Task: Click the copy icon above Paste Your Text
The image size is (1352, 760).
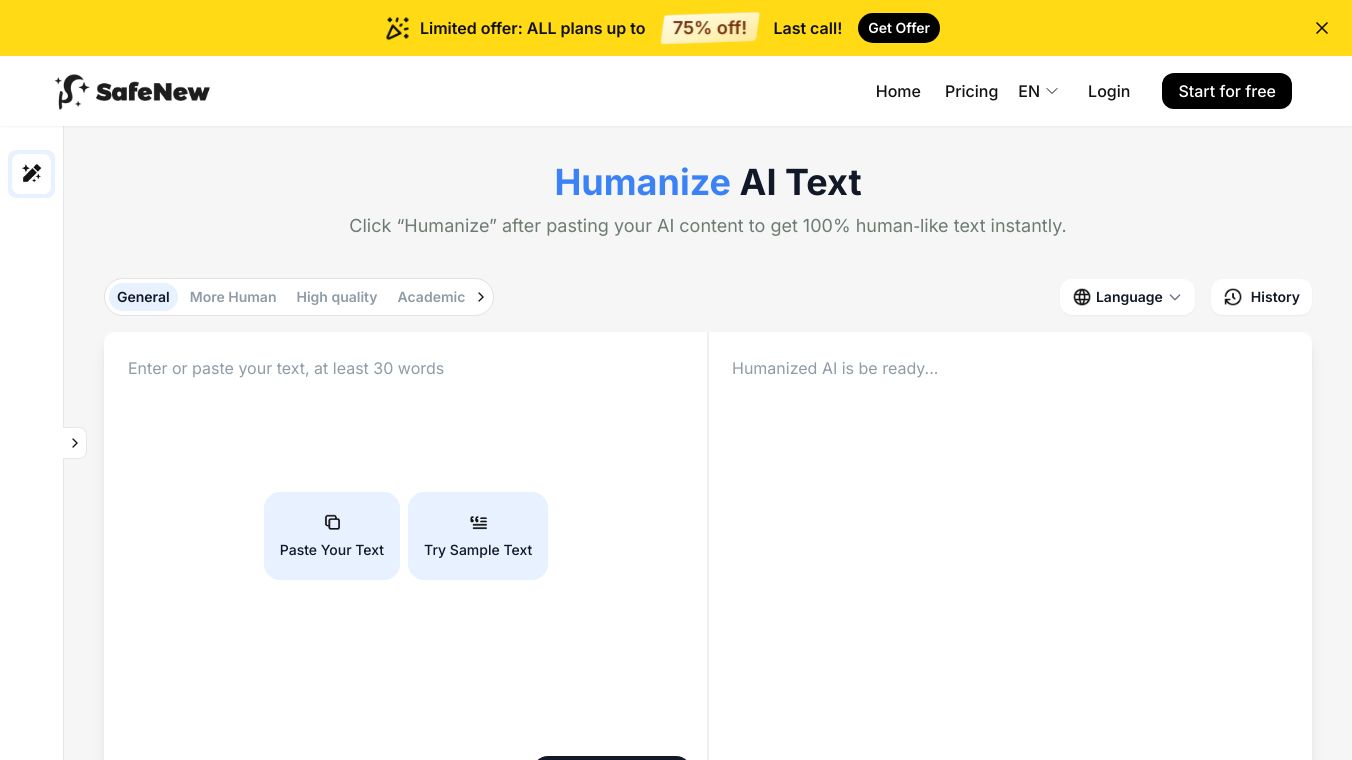Action: pos(332,522)
